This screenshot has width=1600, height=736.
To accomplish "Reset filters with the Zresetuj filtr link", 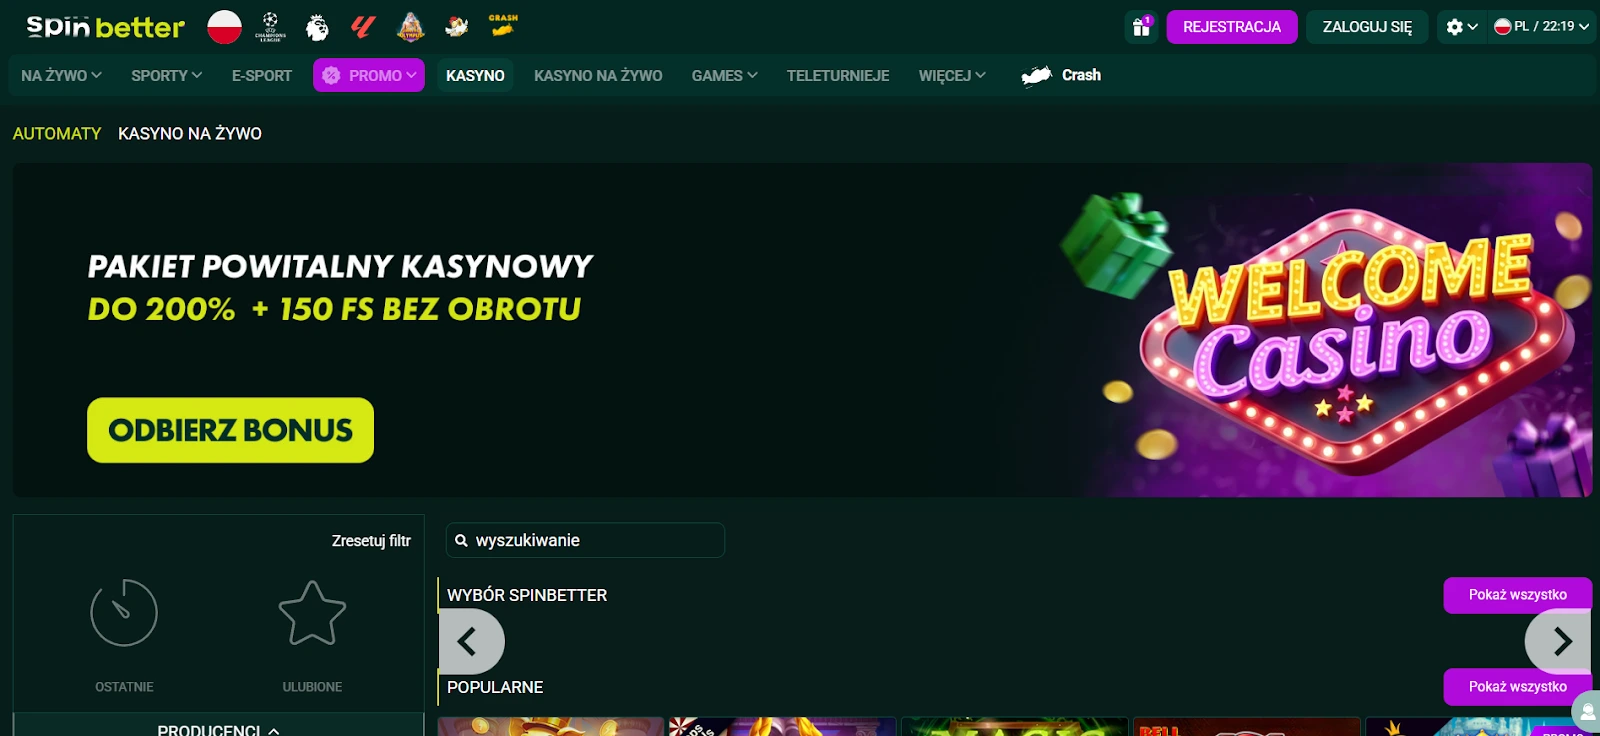I will pos(371,540).
